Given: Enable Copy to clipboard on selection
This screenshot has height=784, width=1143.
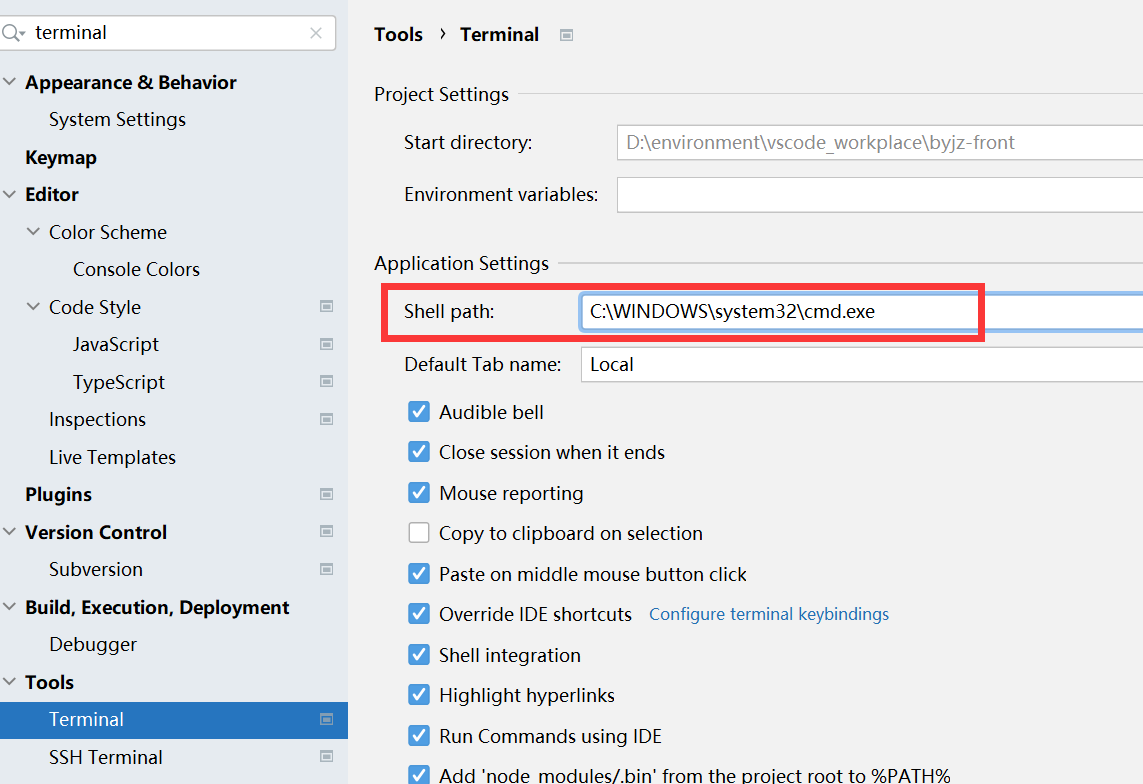Looking at the screenshot, I should click(419, 533).
